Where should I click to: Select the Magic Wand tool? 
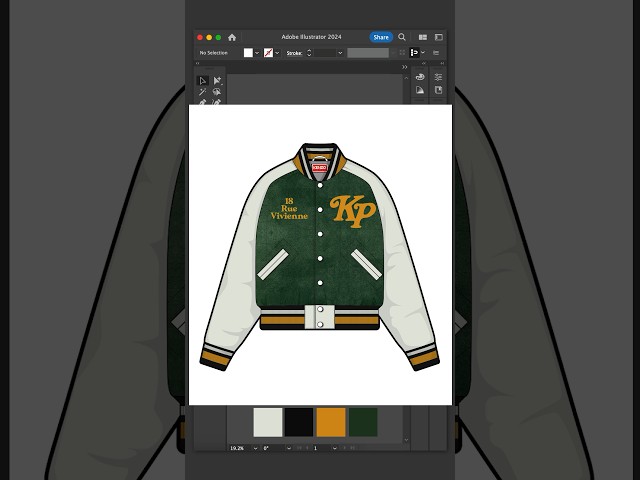point(202,92)
